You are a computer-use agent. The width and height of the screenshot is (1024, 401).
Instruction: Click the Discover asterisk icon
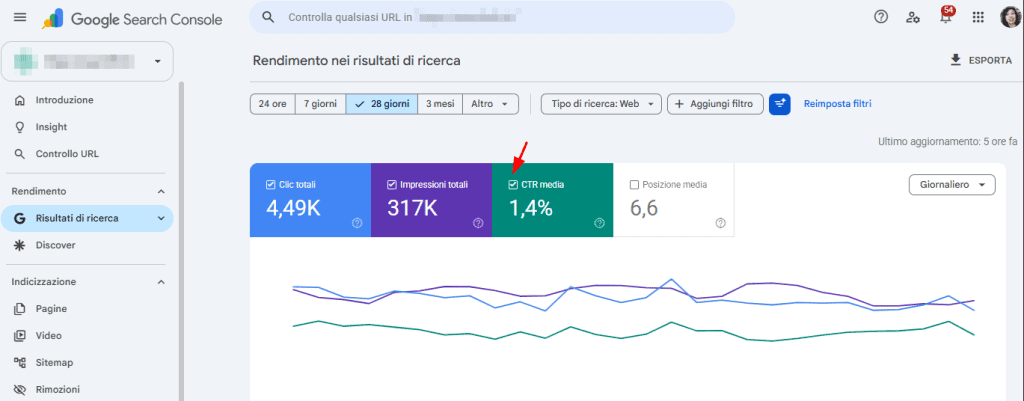point(20,245)
